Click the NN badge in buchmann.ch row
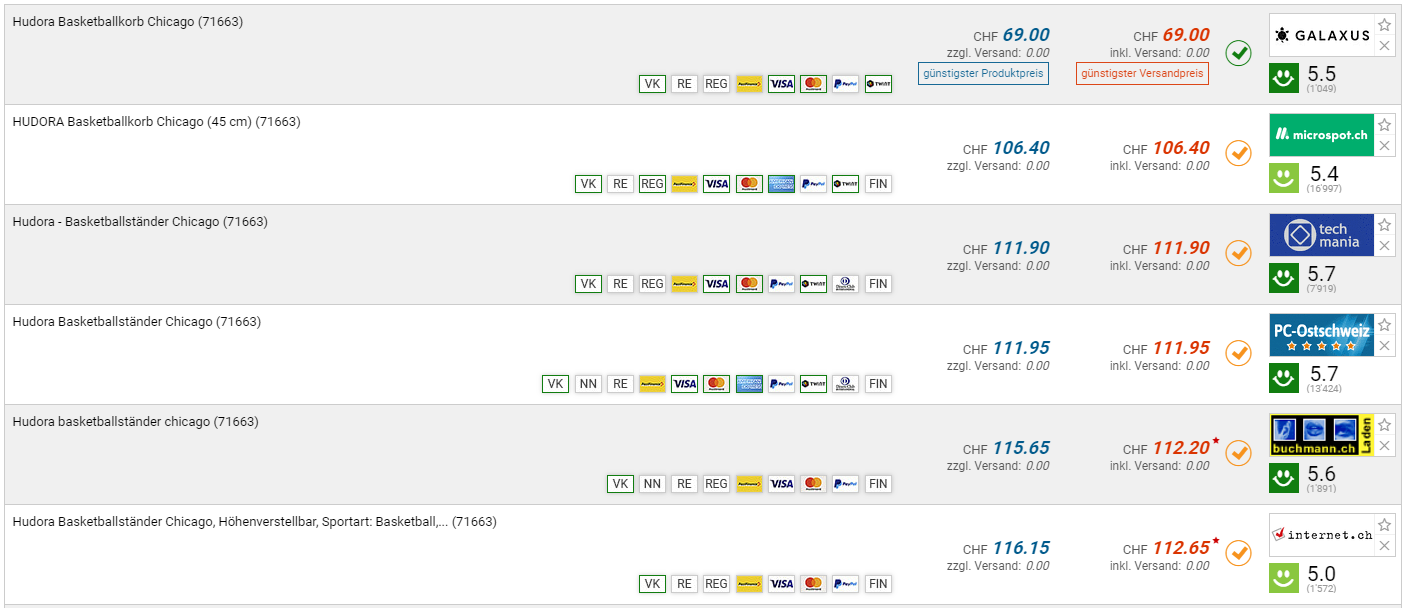1406x608 pixels. point(652,484)
